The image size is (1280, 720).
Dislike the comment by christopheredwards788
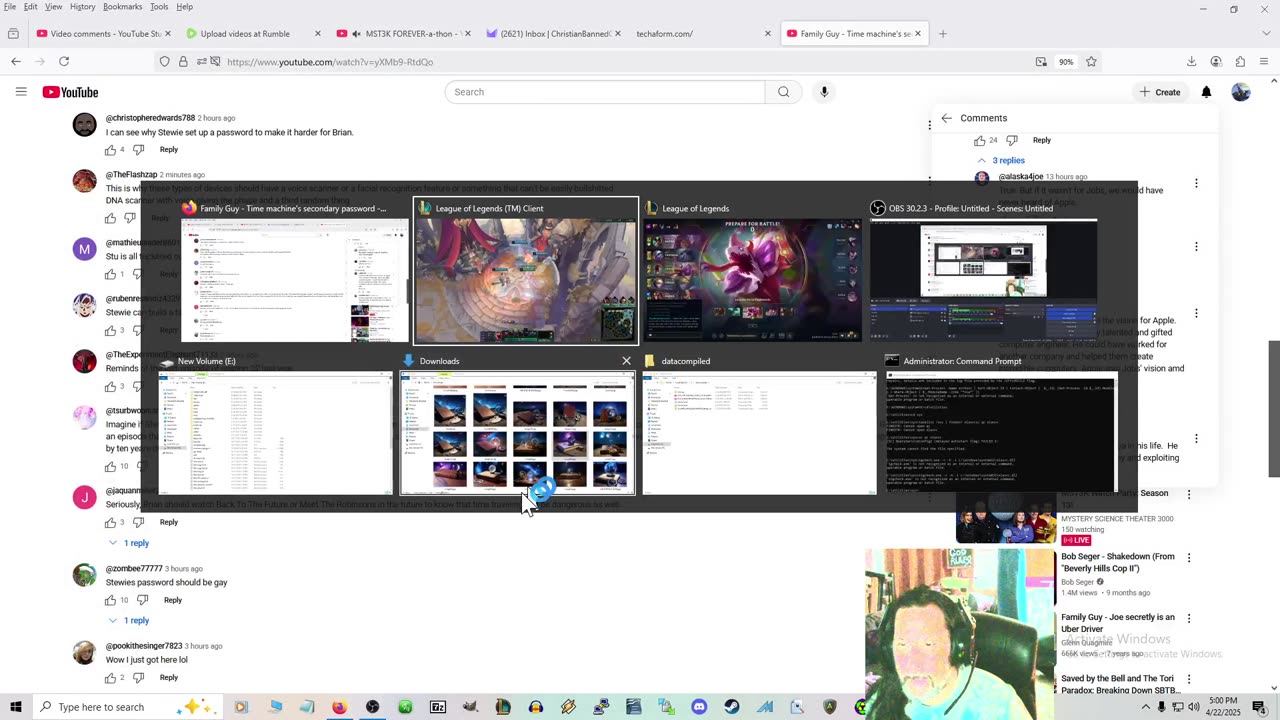click(139, 150)
